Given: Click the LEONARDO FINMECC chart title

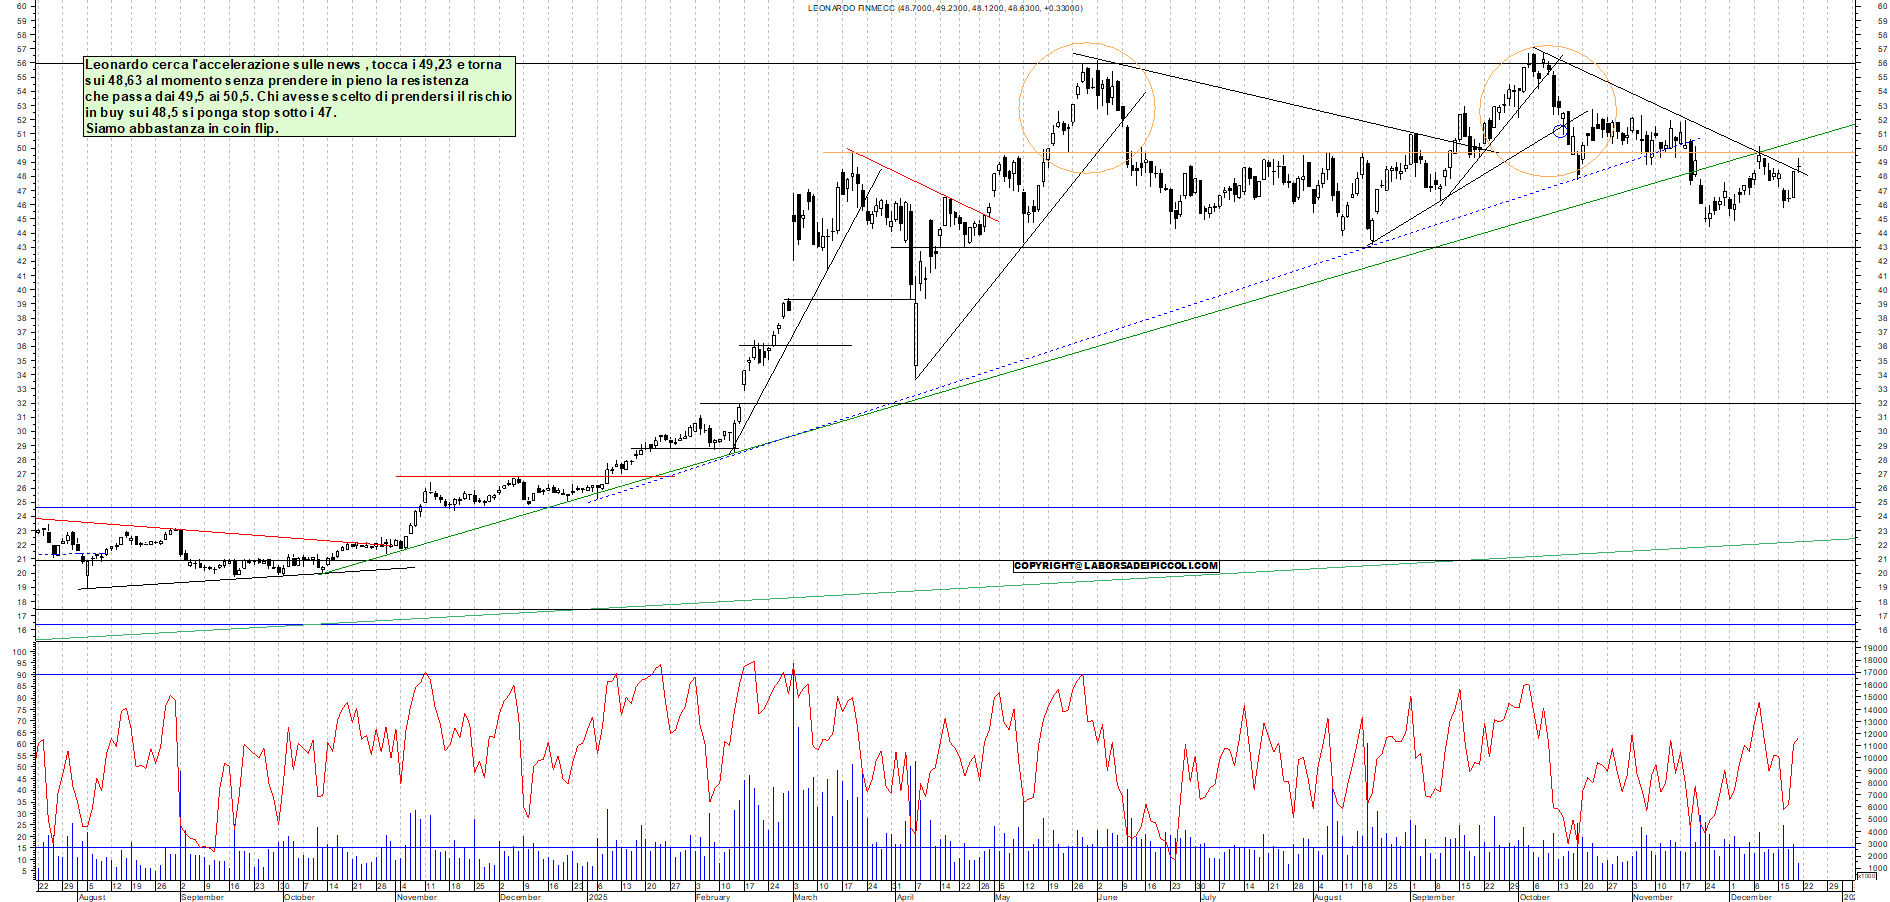Looking at the screenshot, I should tap(944, 8).
